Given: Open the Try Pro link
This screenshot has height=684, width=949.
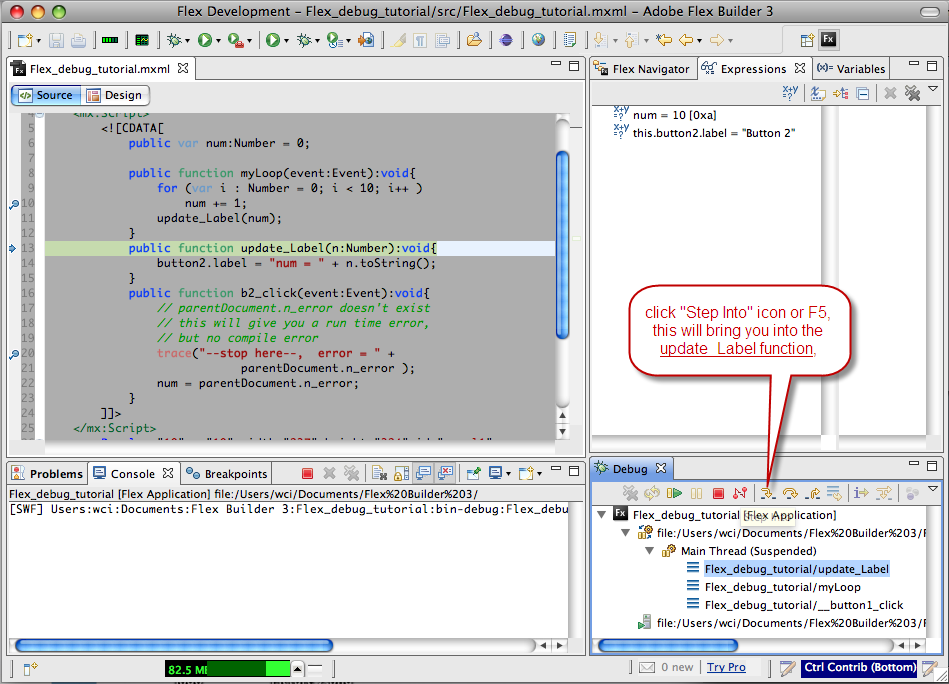Looking at the screenshot, I should (726, 667).
